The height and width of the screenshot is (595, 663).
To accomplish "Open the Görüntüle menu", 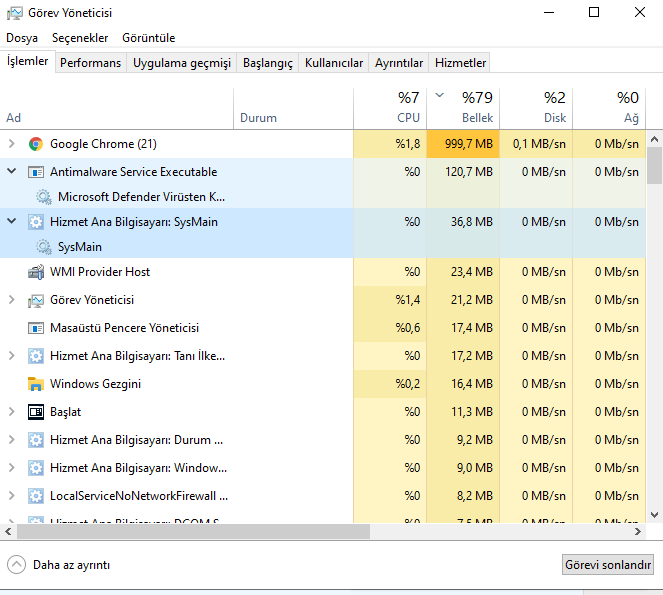I will click(x=148, y=38).
